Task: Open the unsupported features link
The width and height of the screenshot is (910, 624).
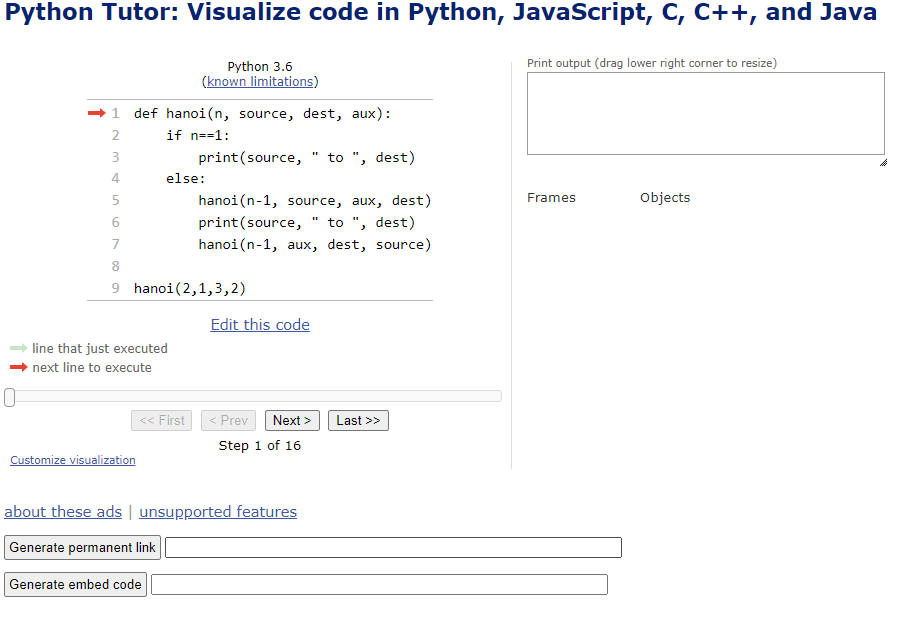Action: tap(218, 511)
